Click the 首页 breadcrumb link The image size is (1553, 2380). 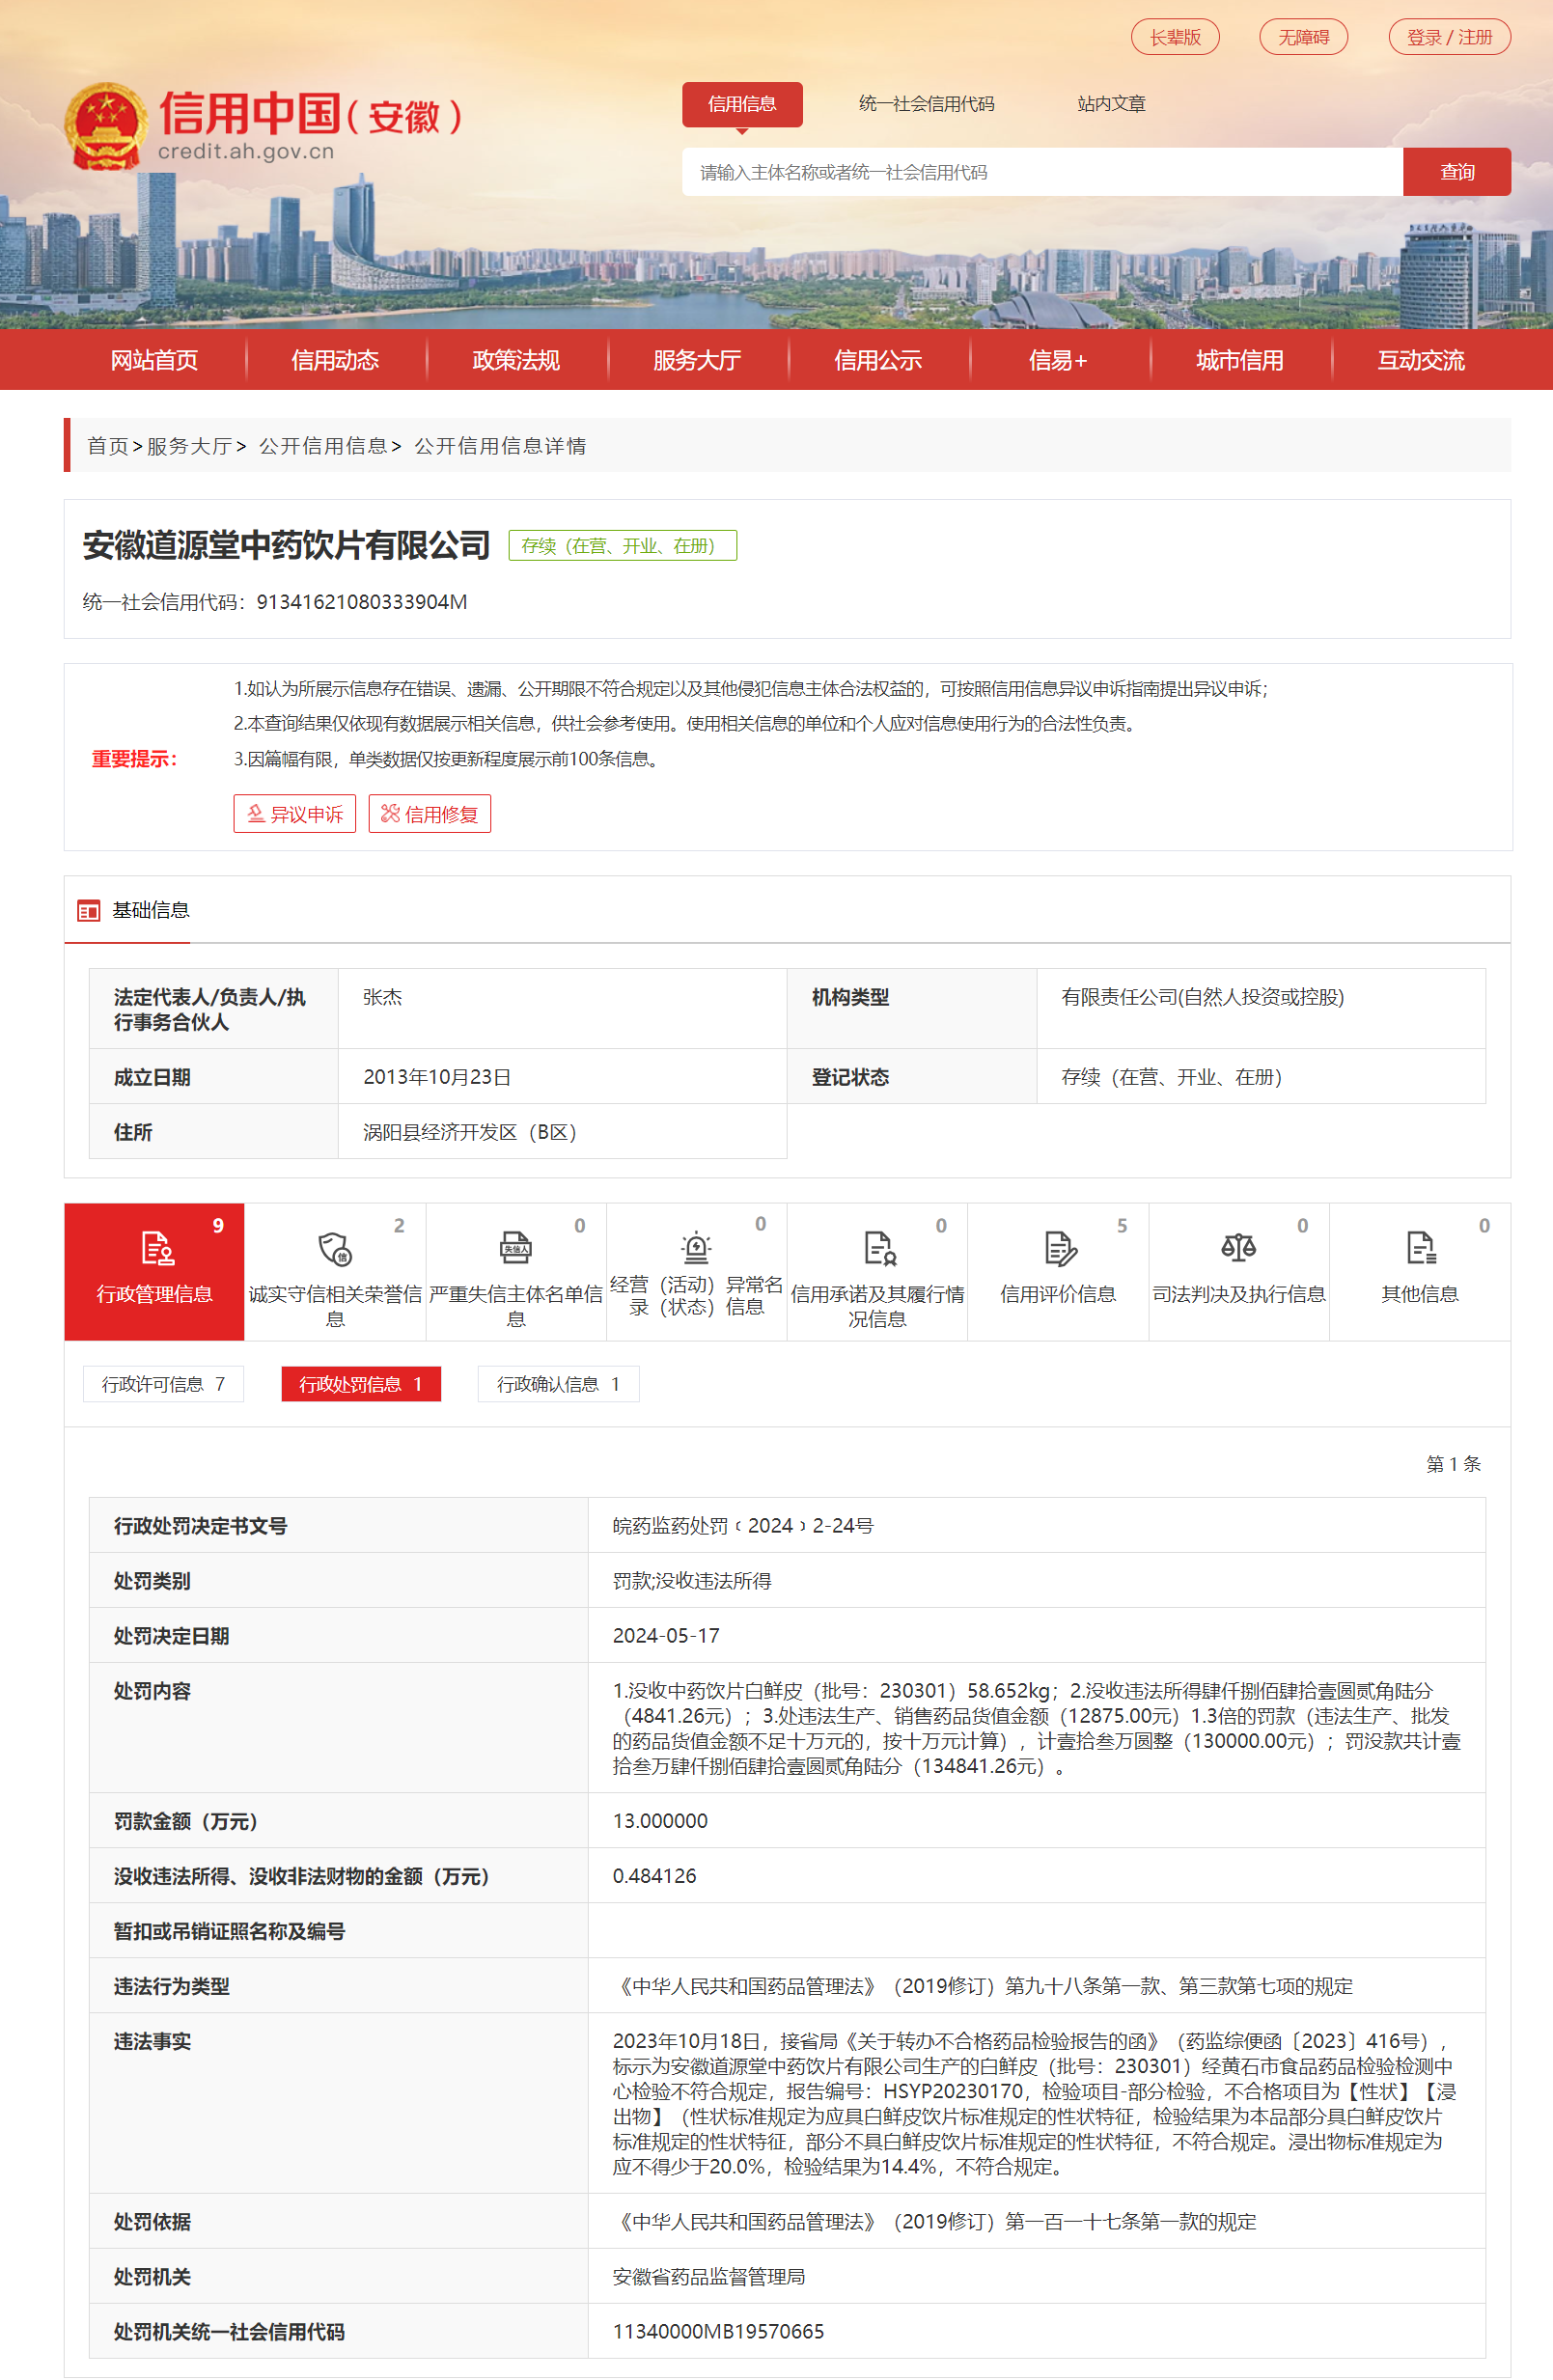click(108, 446)
